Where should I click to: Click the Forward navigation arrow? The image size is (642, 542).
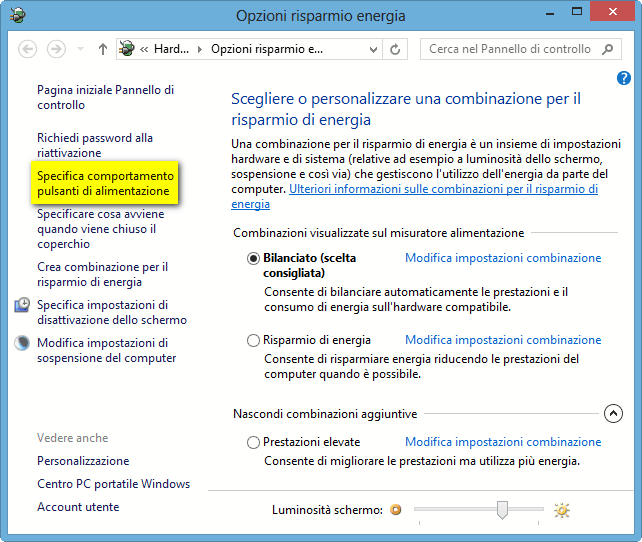tap(56, 49)
